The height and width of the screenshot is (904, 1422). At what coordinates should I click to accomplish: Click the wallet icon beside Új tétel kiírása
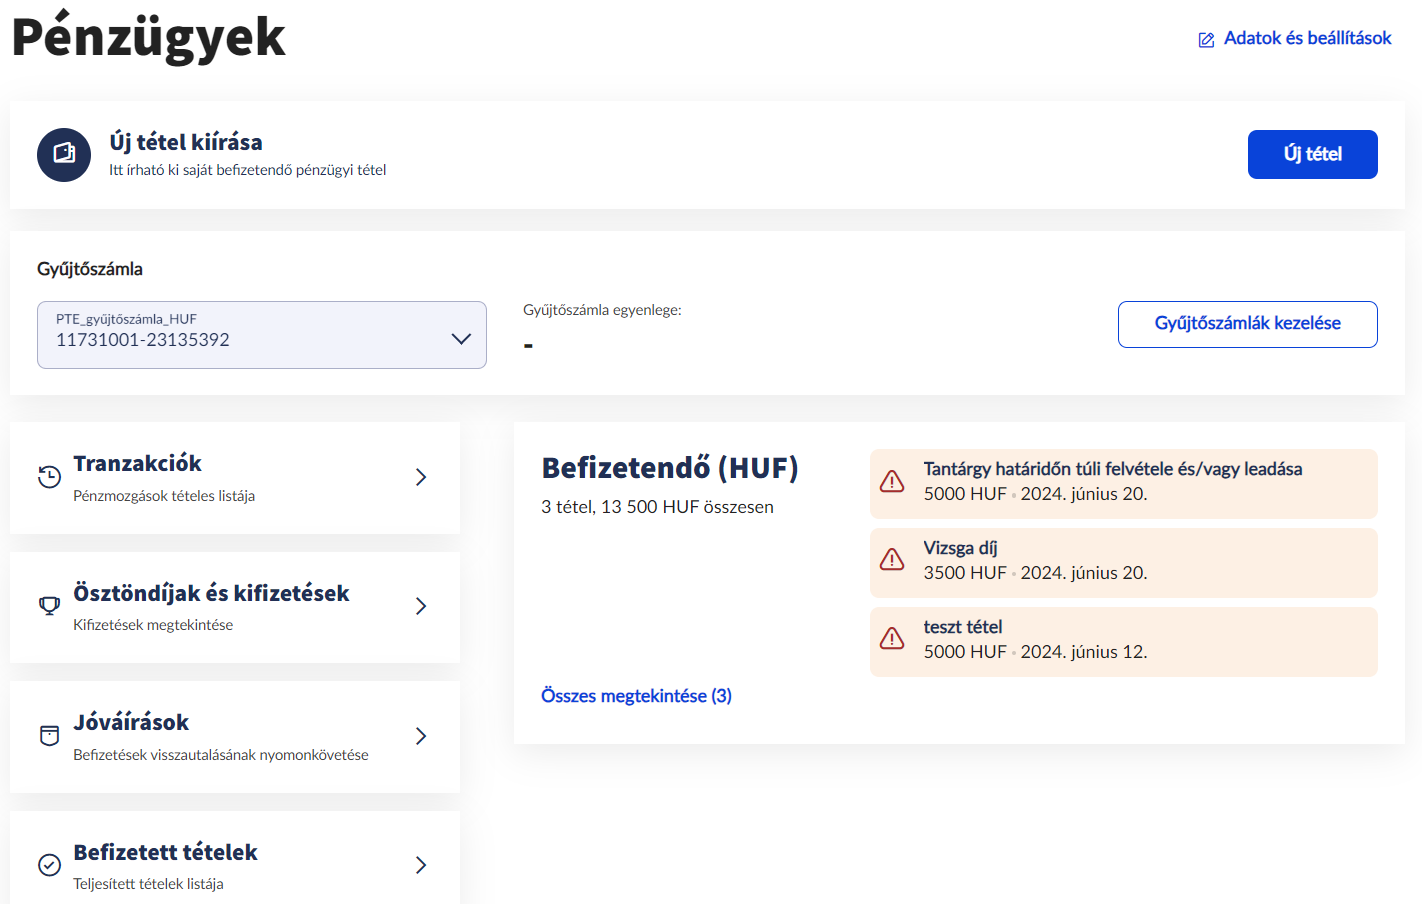pos(64,154)
